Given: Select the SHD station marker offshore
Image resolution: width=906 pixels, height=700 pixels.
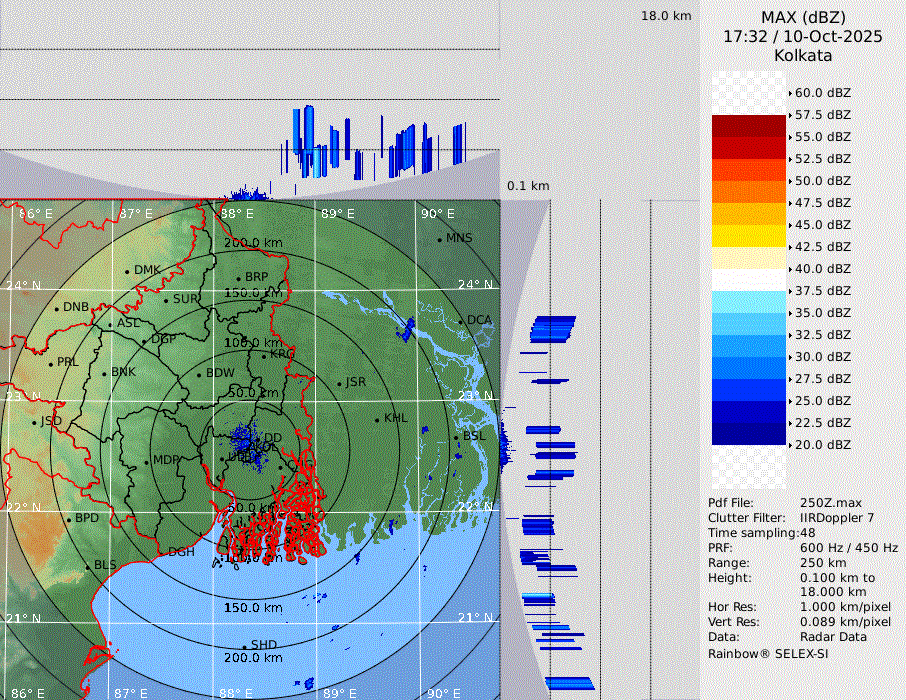Looking at the screenshot, I should click(244, 646).
